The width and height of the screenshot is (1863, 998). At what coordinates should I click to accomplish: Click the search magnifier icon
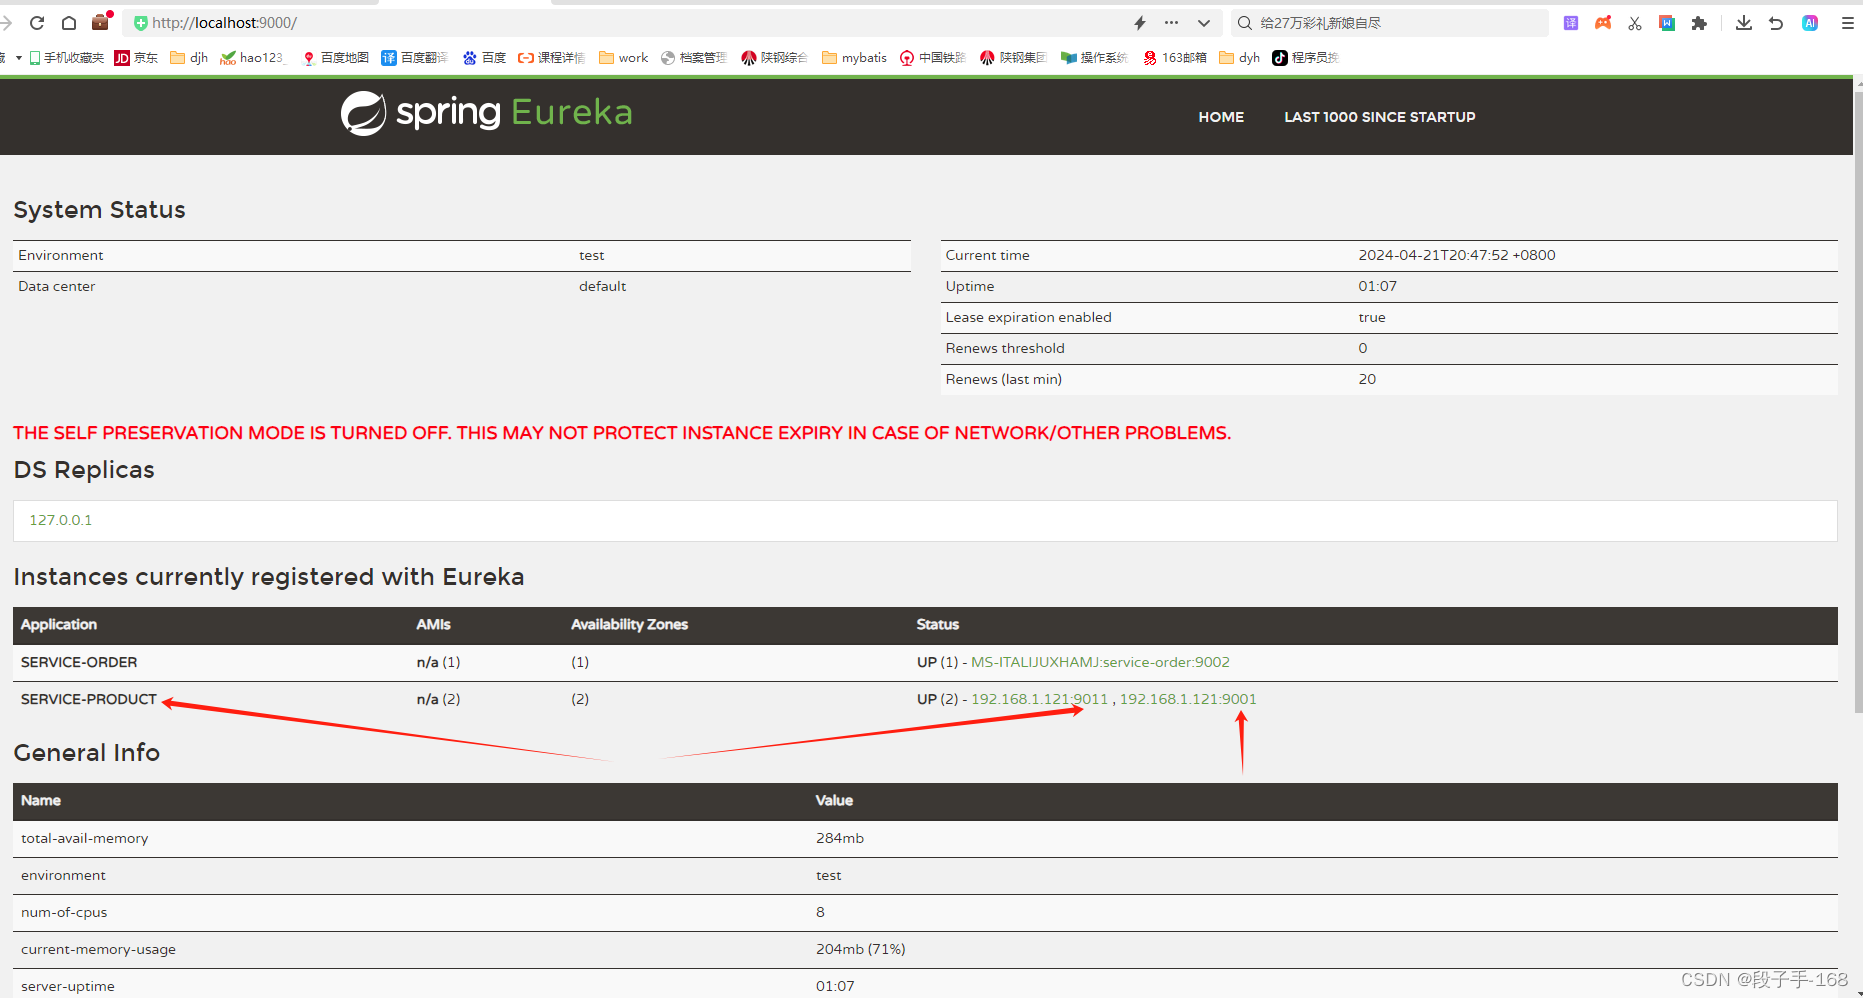point(1245,23)
